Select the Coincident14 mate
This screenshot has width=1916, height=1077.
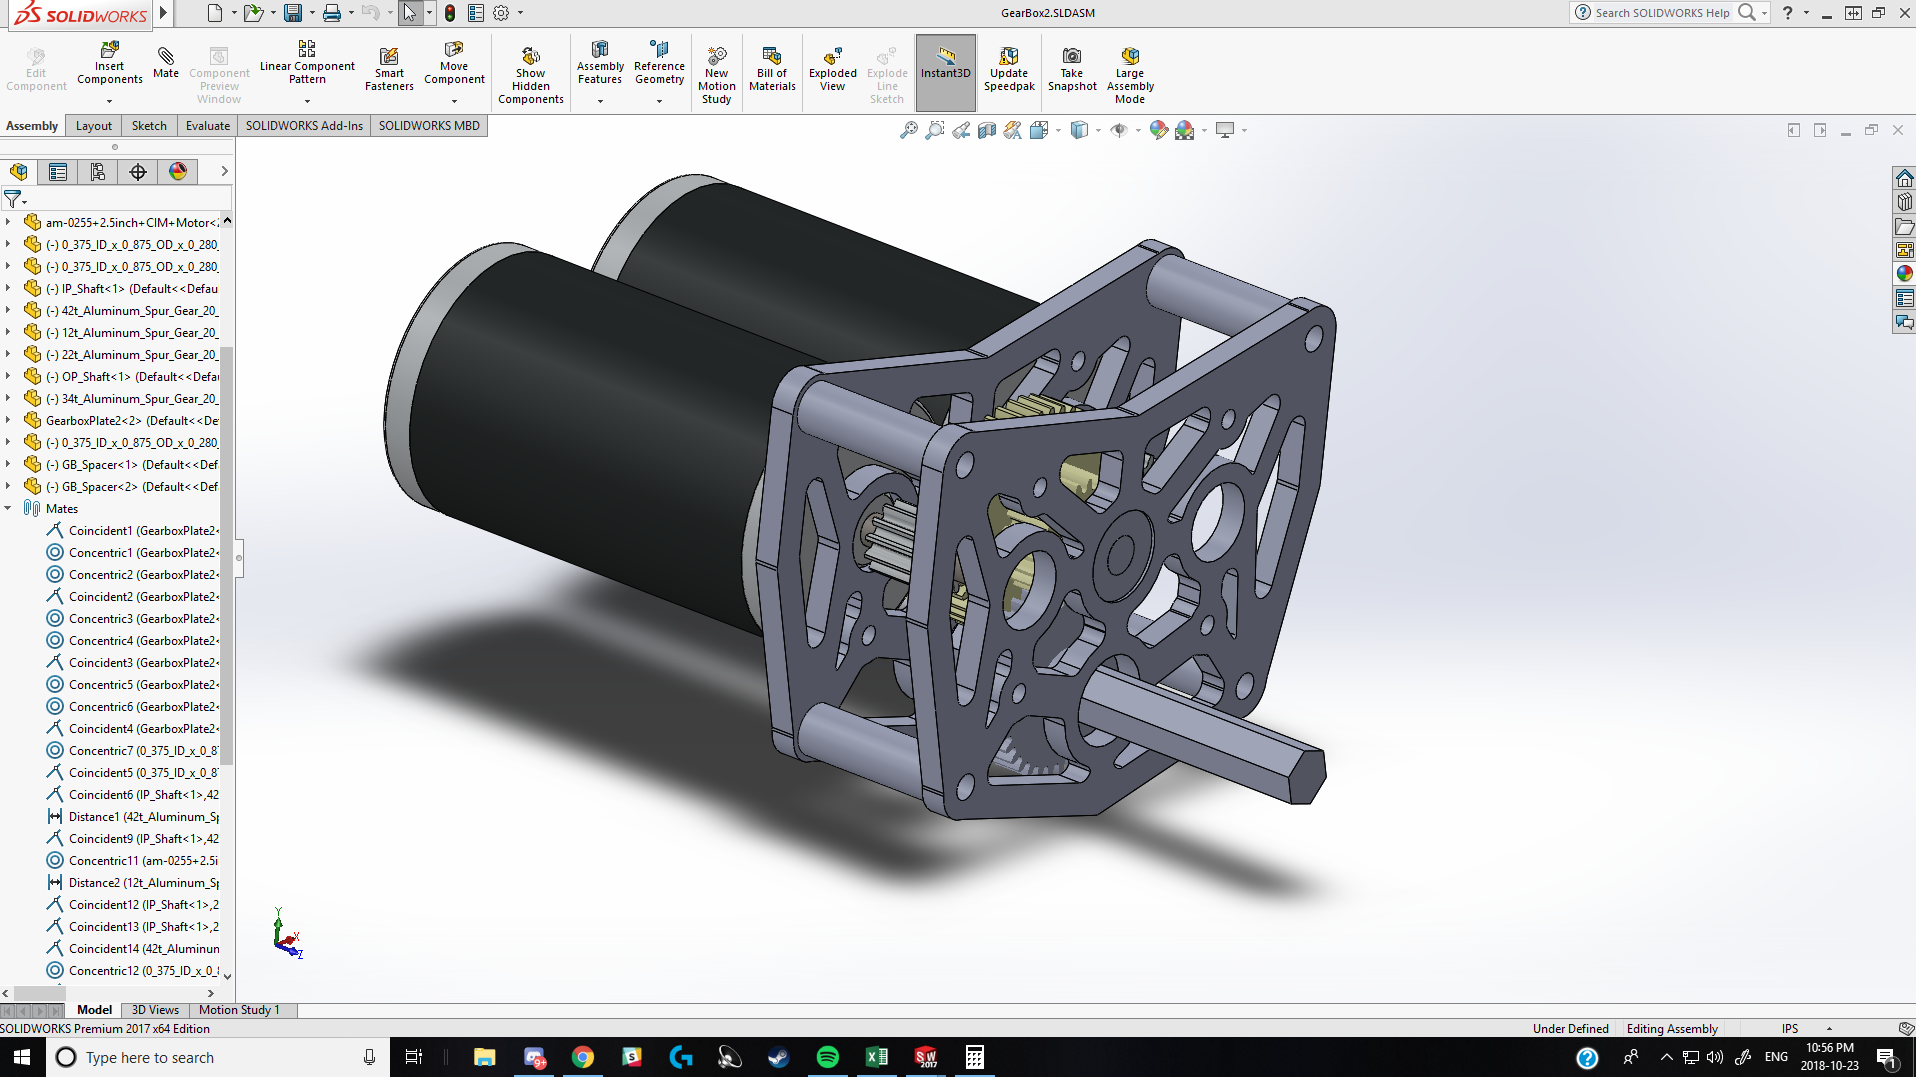pos(132,949)
